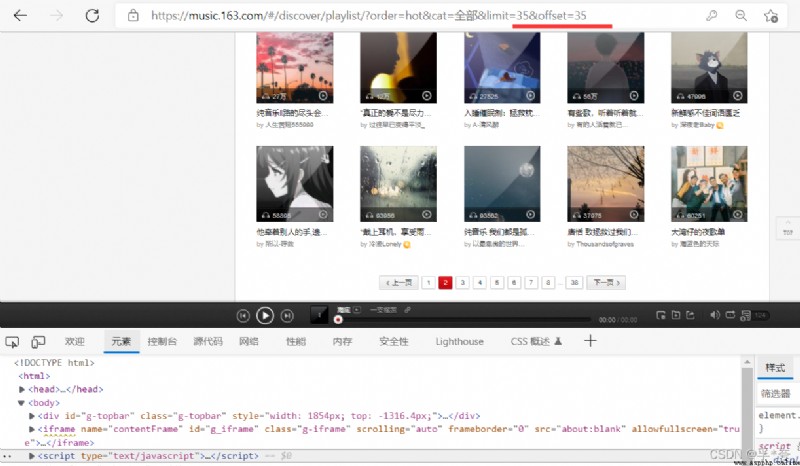Play the group photo playlist via its play icon

point(738,214)
